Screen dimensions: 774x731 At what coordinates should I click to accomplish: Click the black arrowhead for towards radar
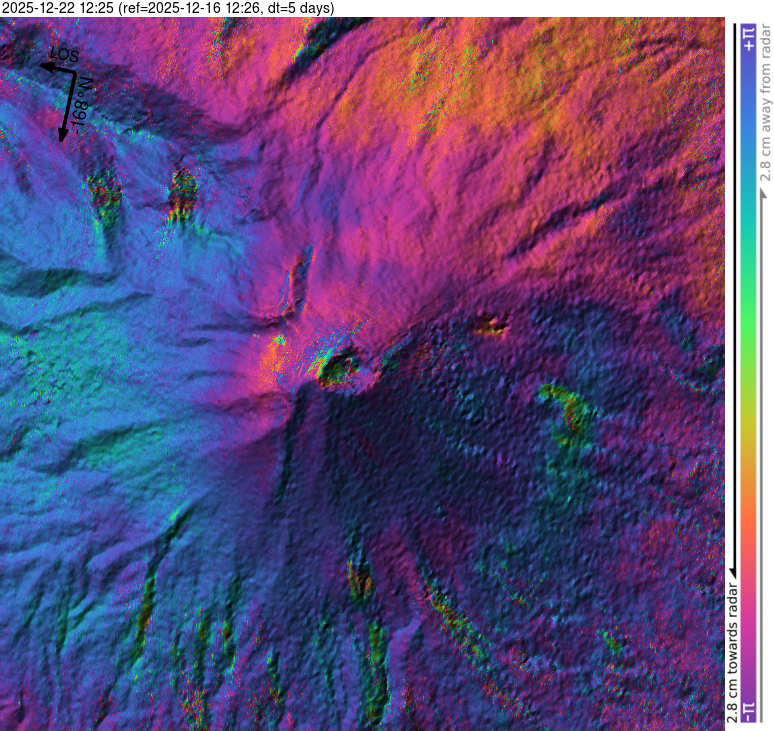pos(733,568)
